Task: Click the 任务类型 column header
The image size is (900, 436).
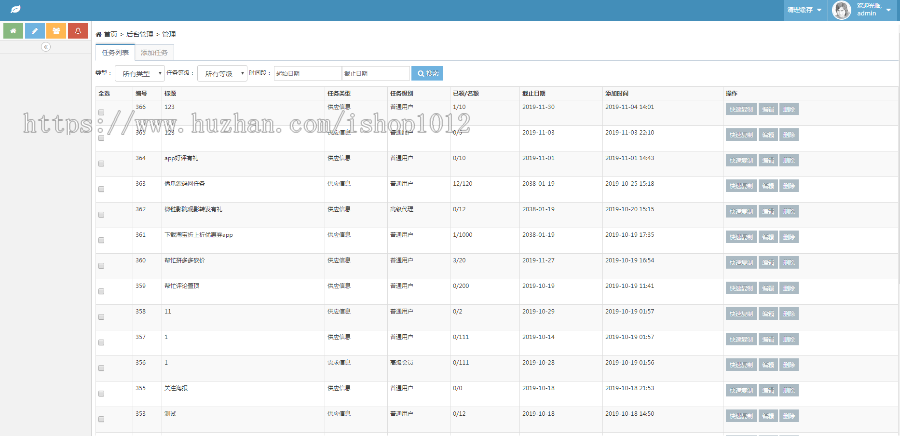Action: [x=338, y=93]
